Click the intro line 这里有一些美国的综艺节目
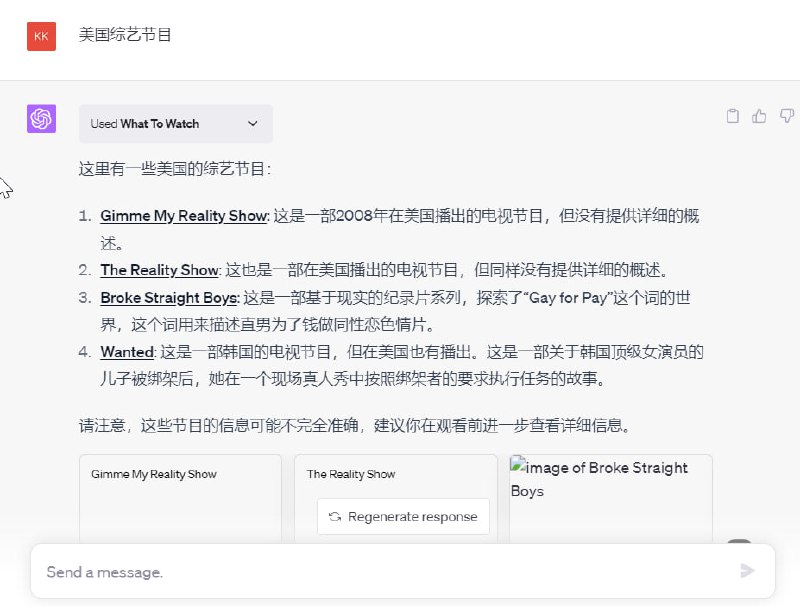 pos(175,169)
